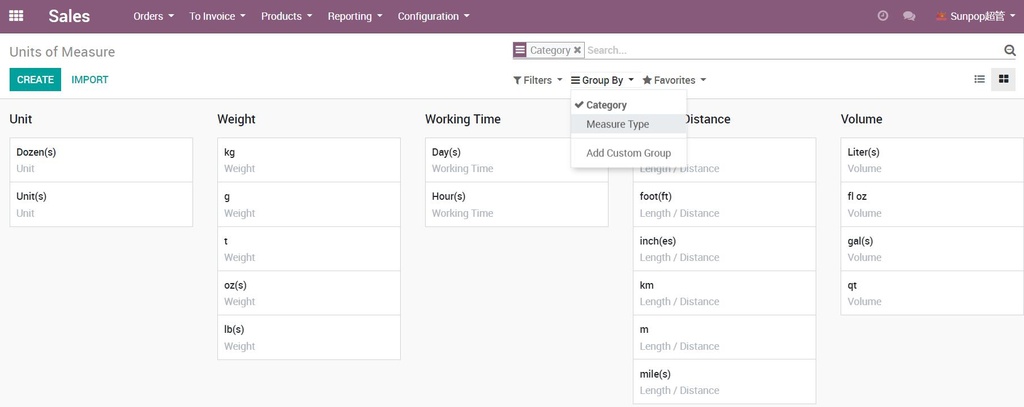
Task: Collapse the Group By dropdown
Action: click(603, 80)
